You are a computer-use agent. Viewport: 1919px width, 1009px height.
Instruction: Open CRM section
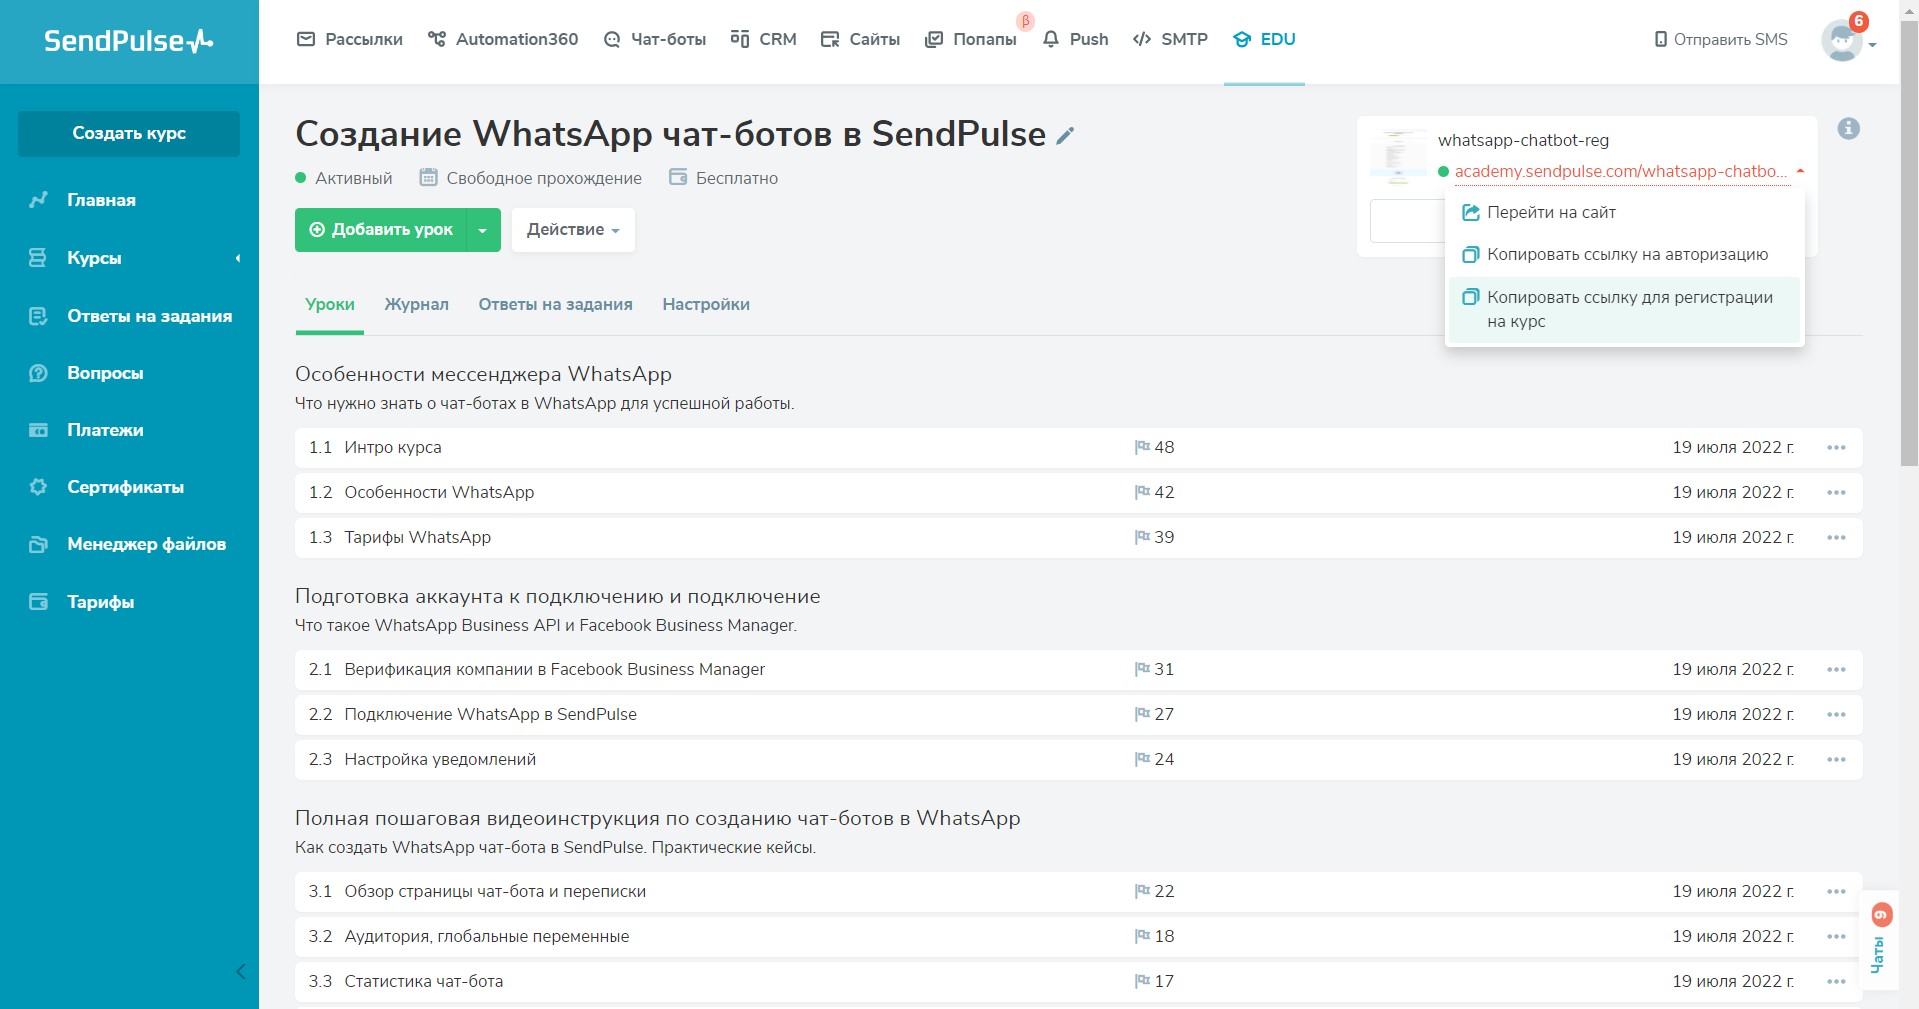tap(763, 39)
